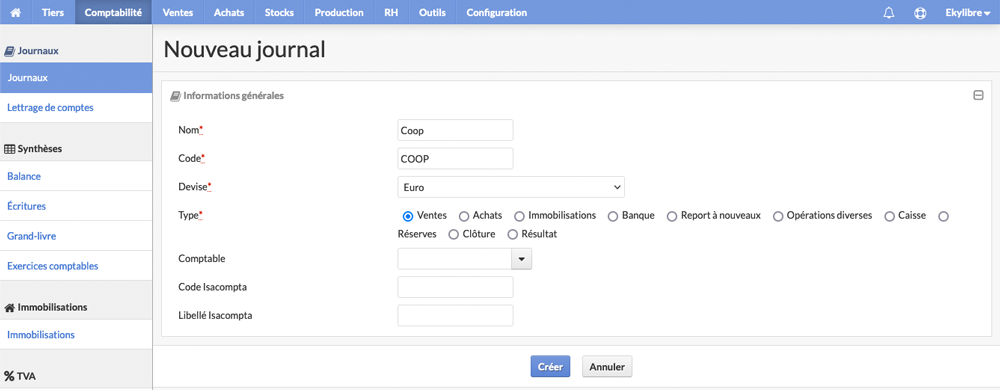Click the Code Isacompta field
This screenshot has height=390, width=1000.
(455, 287)
